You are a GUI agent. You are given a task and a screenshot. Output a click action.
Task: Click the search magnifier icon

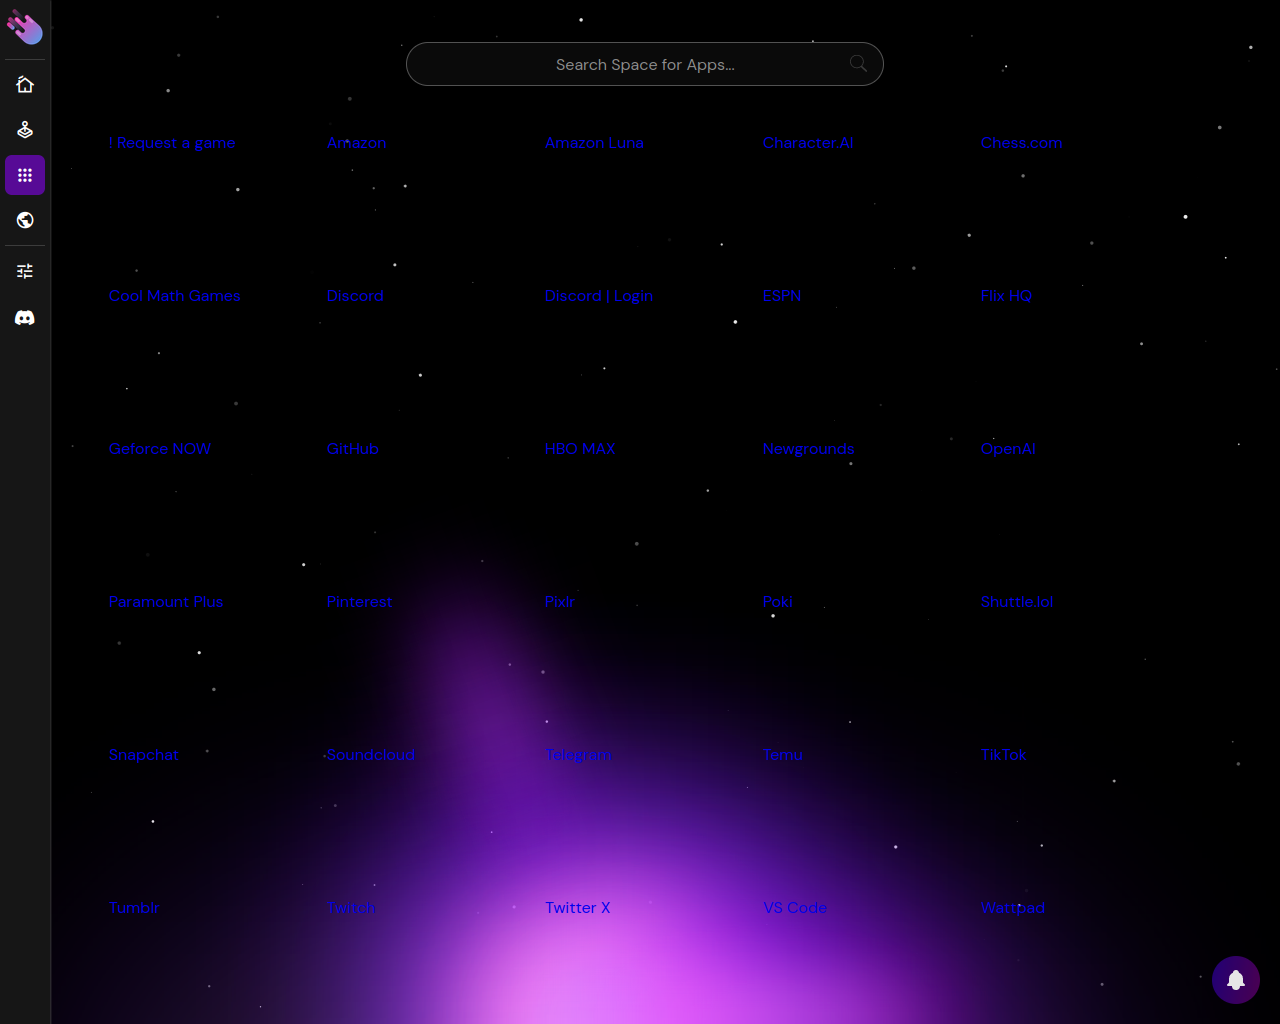858,64
